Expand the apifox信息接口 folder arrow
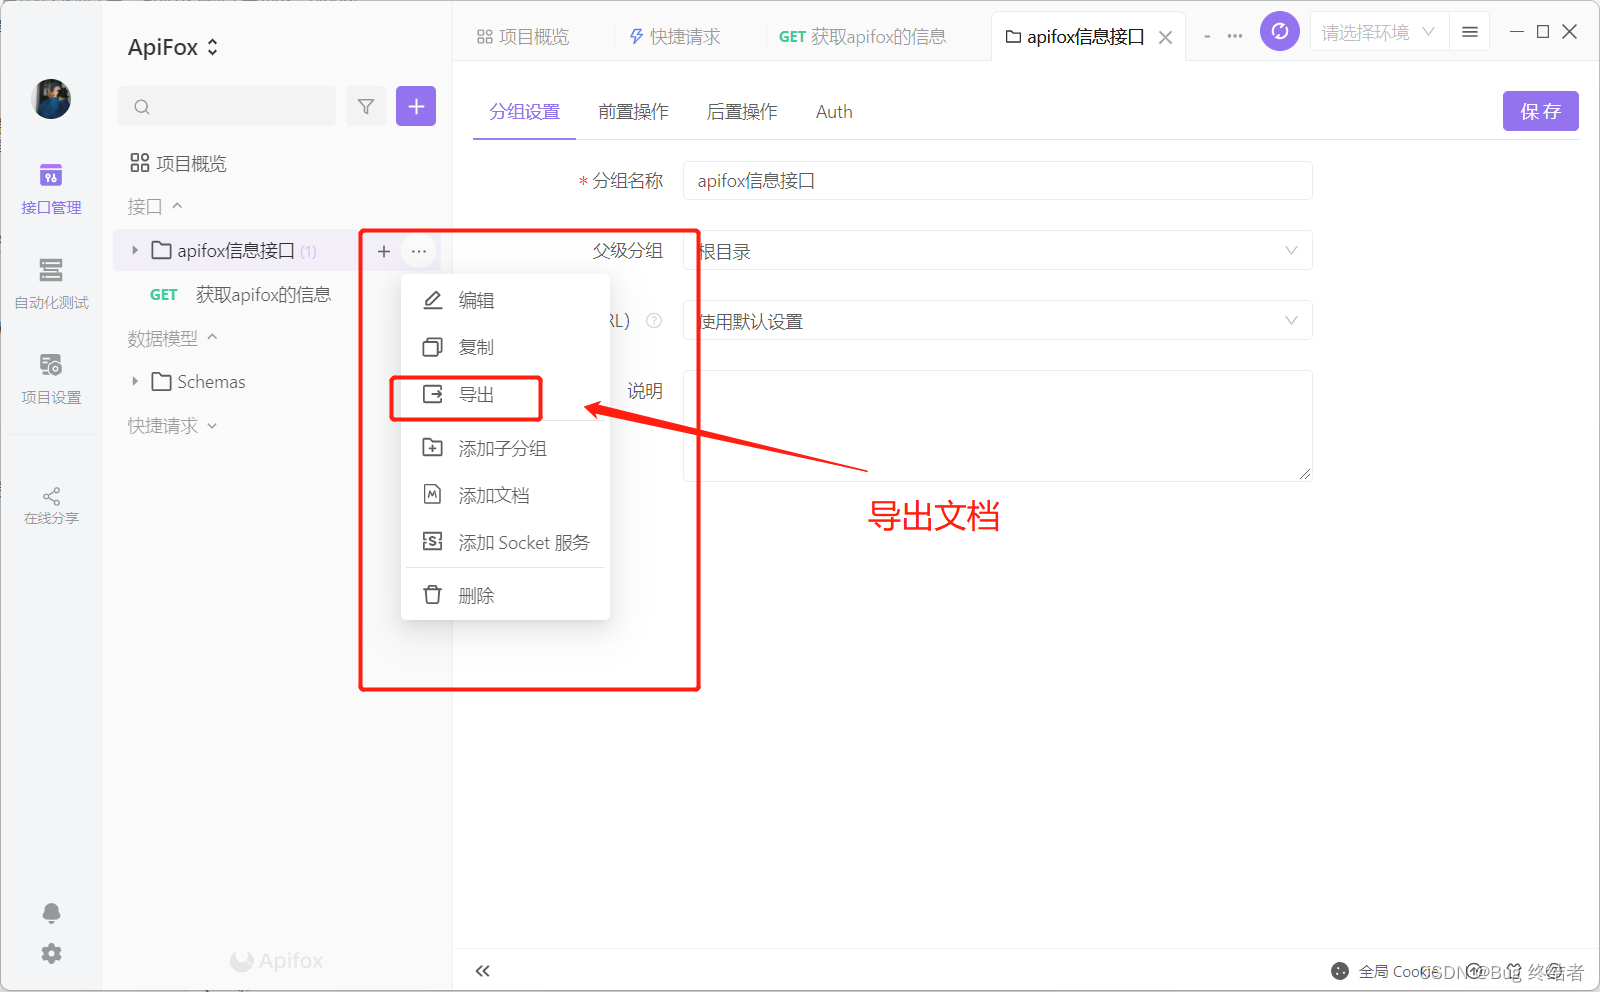 [135, 250]
